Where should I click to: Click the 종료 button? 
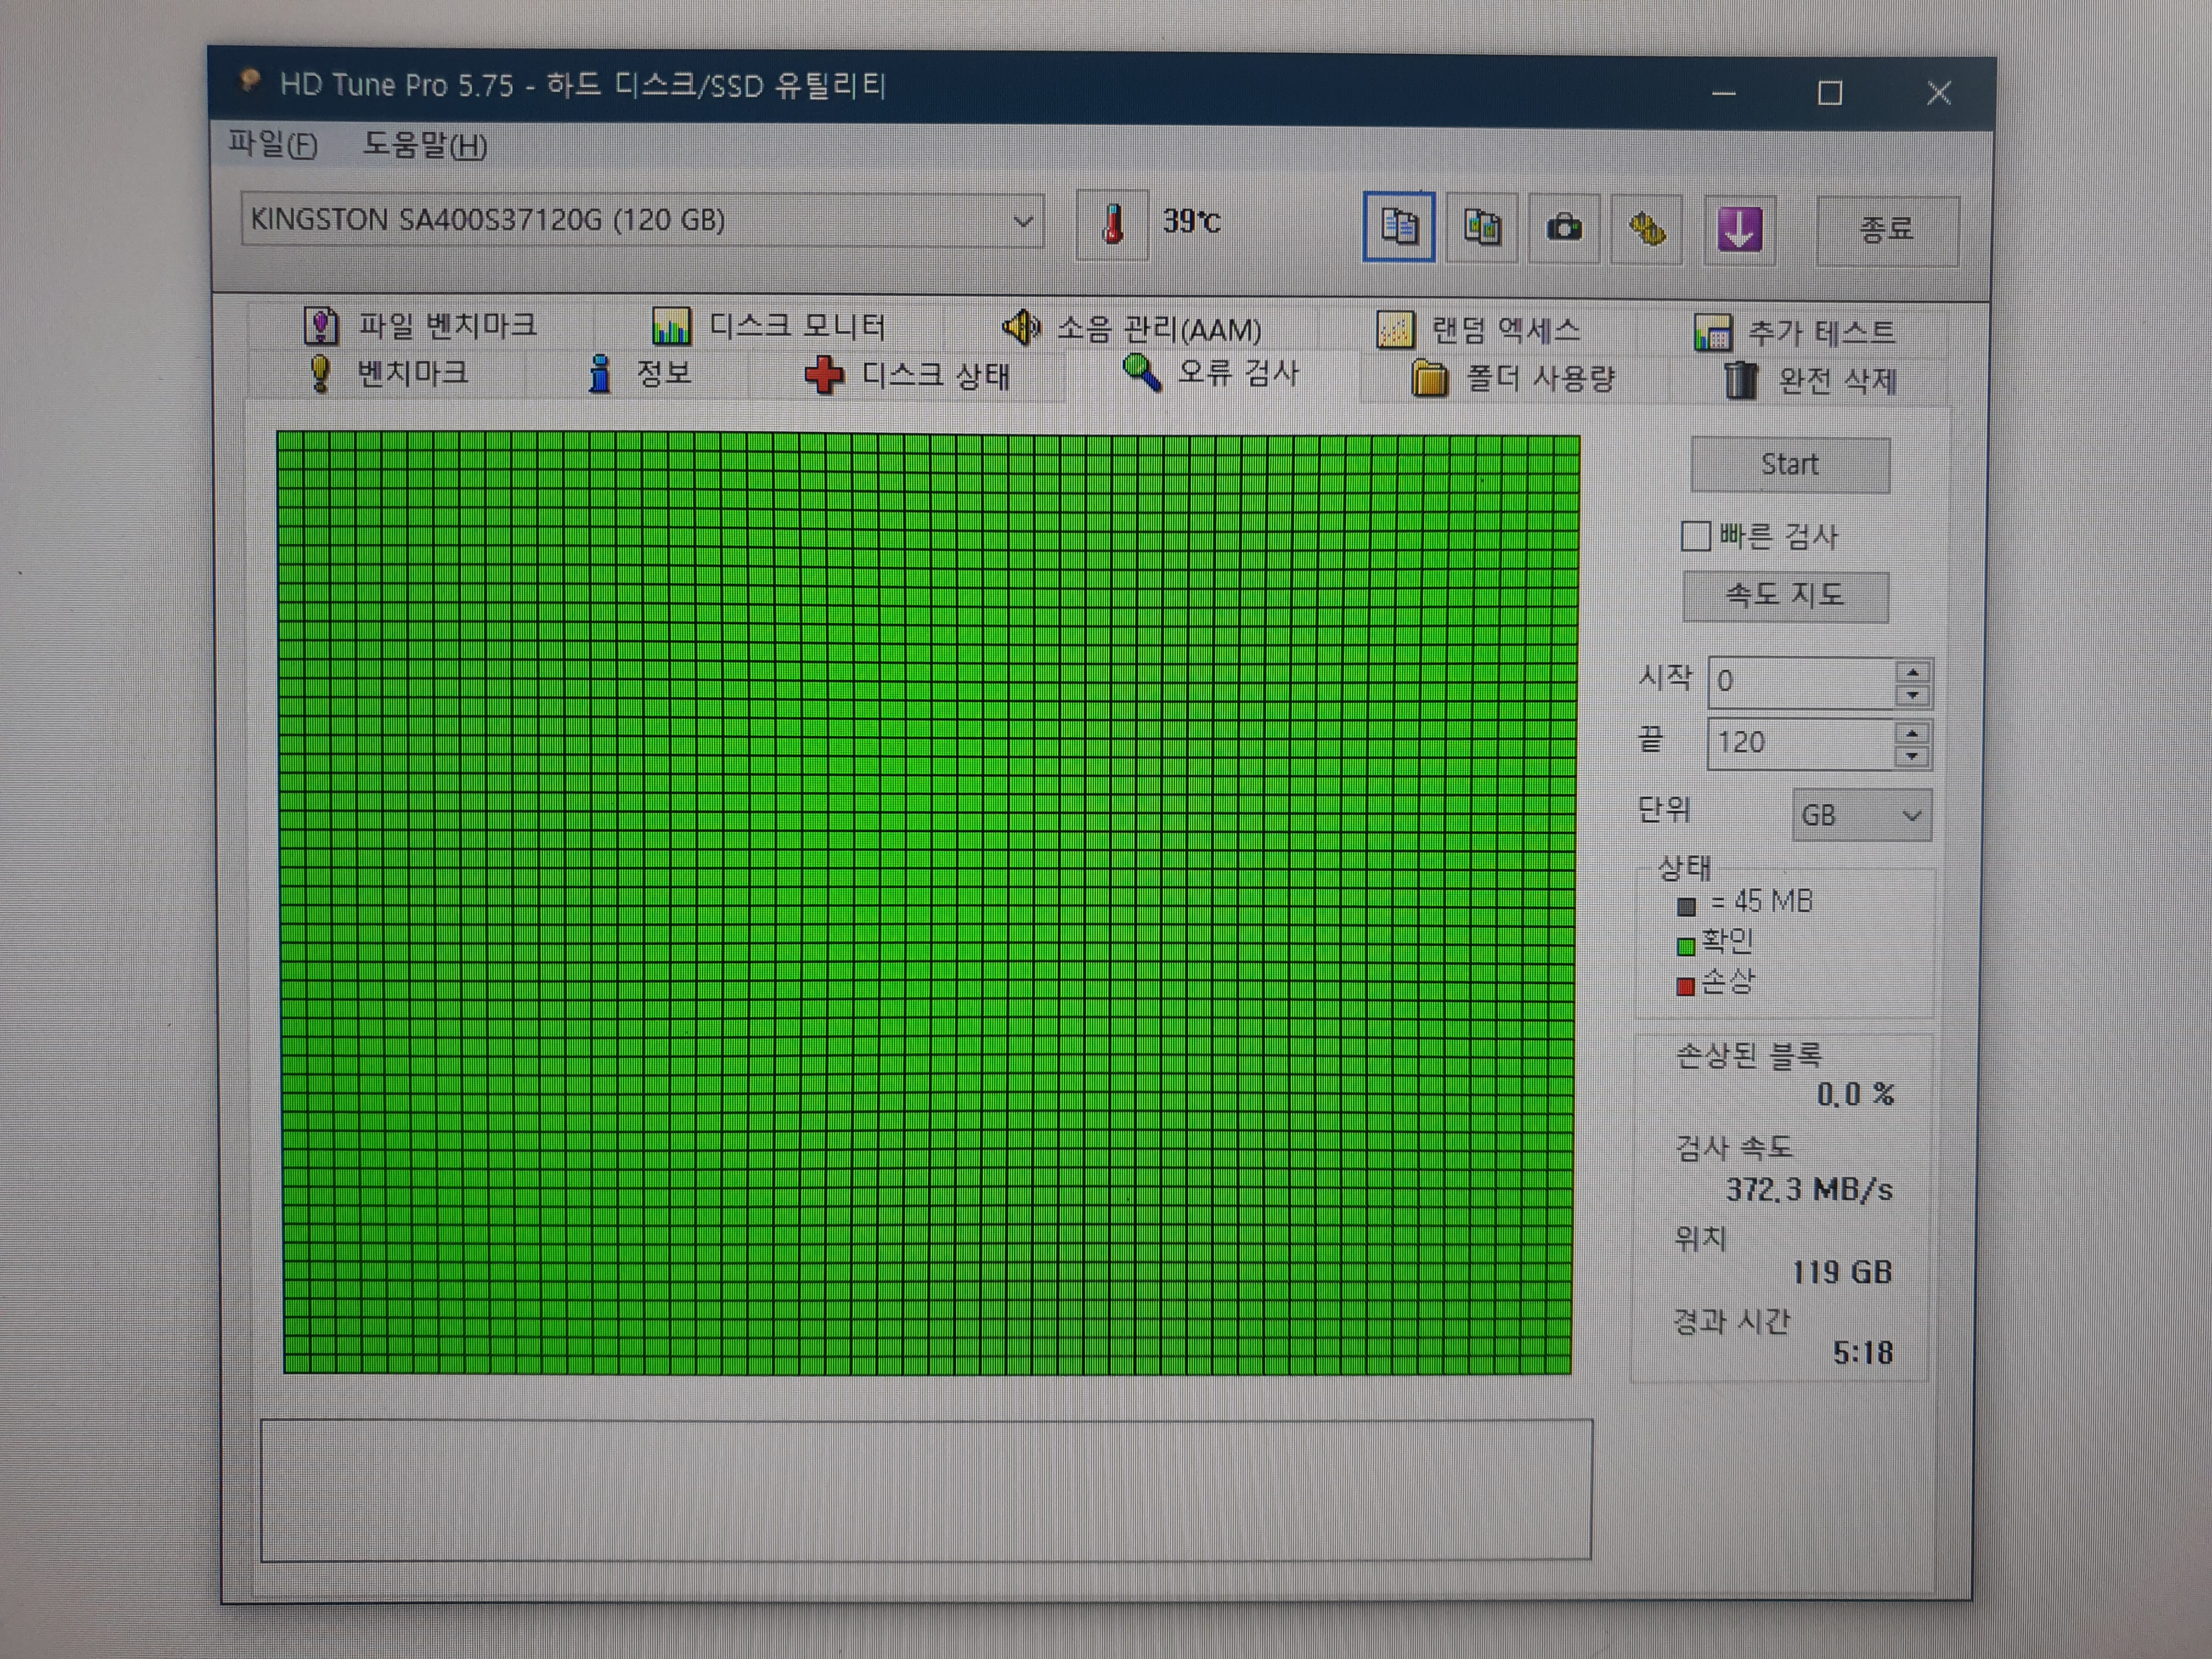tap(1886, 231)
